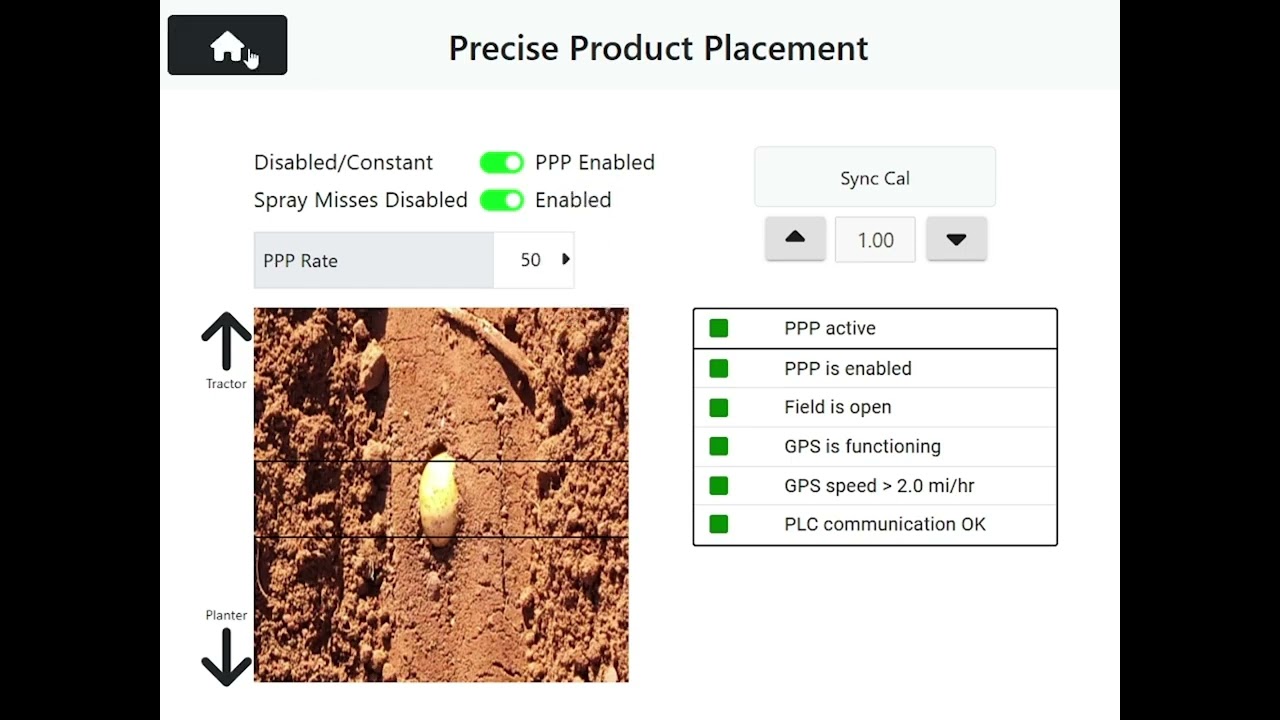The height and width of the screenshot is (720, 1280).
Task: Select the 'PPP is enabled' status text
Action: tap(848, 368)
